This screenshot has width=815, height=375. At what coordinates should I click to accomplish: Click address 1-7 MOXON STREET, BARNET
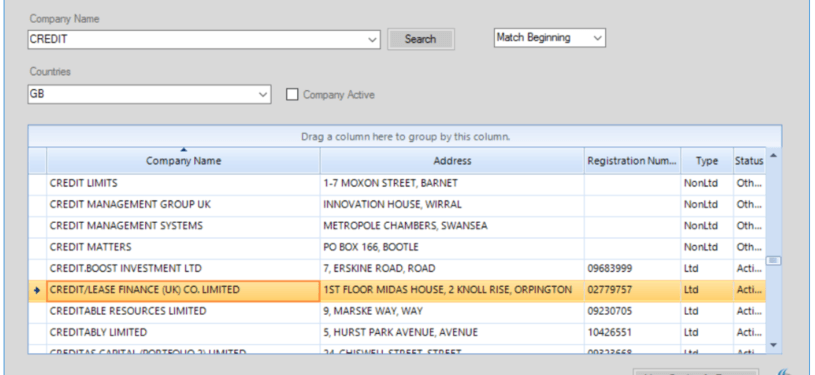point(390,183)
